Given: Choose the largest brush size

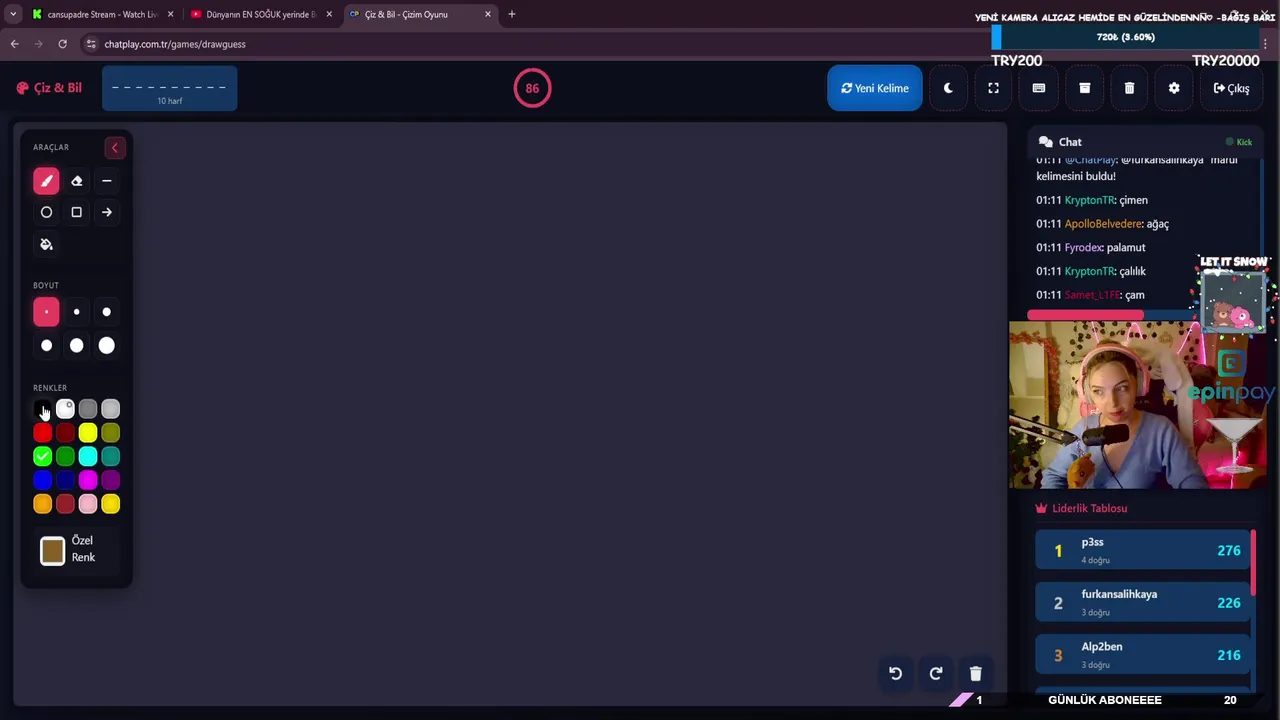Looking at the screenshot, I should pos(106,346).
